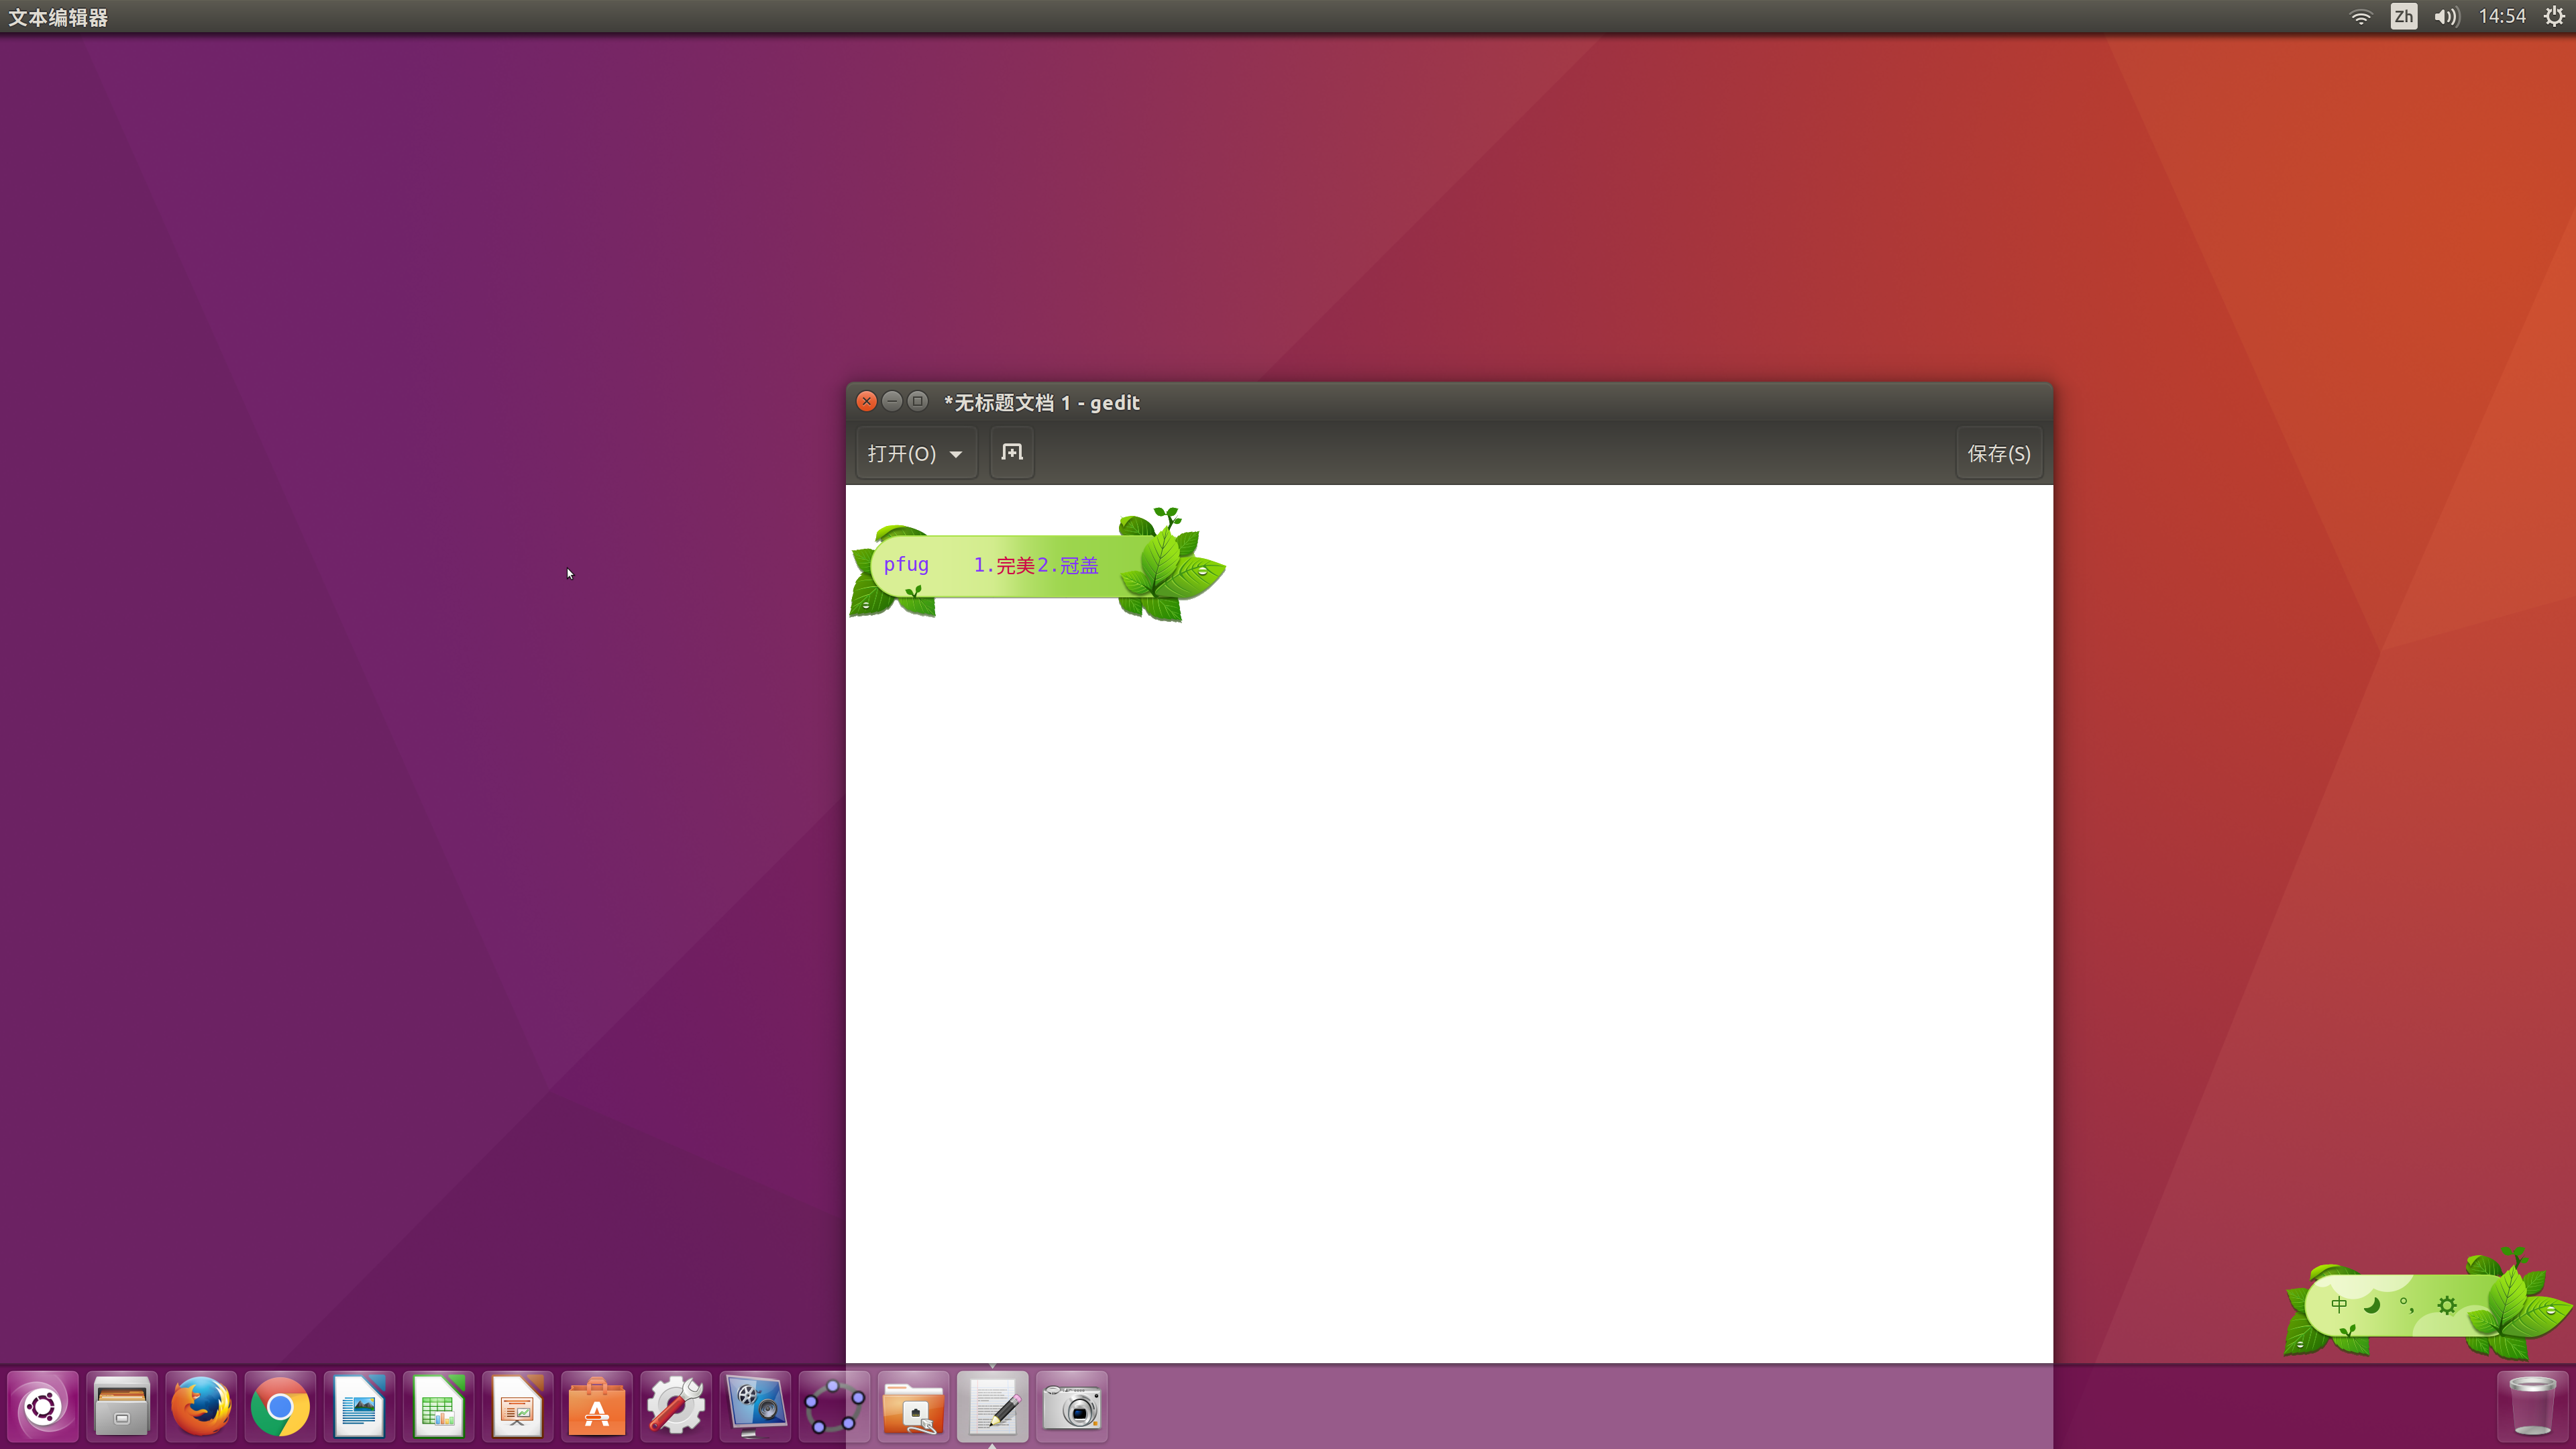Launch the Files manager from the dock
Viewport: 2576px width, 1449px height.
[122, 1407]
